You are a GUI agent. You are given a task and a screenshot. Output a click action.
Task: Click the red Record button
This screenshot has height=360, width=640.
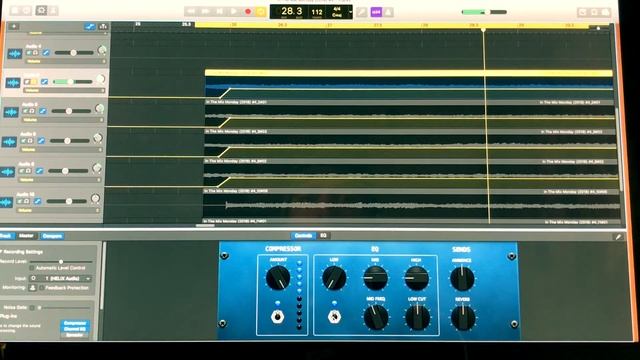(247, 11)
